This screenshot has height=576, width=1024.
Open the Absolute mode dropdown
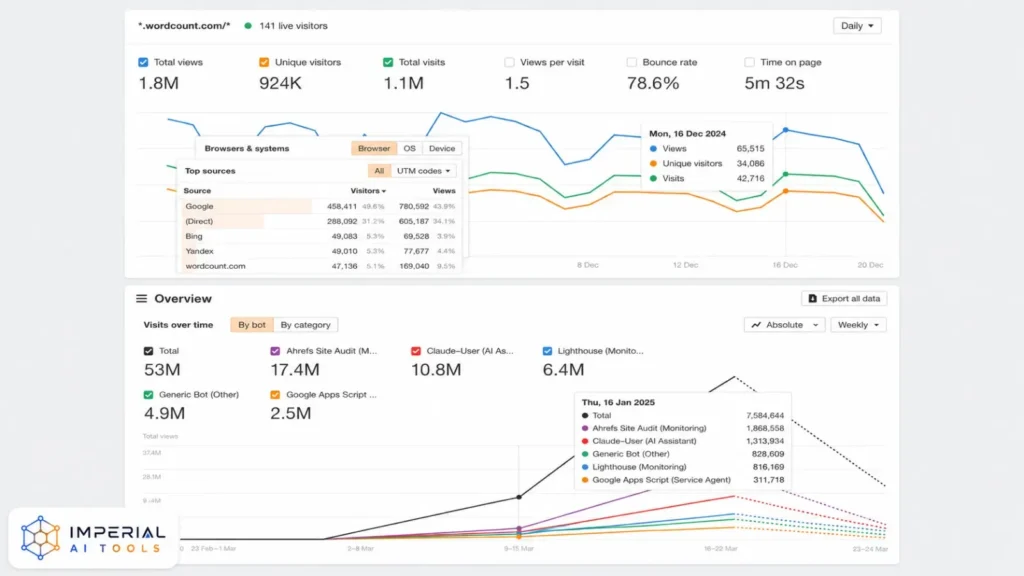pos(784,325)
